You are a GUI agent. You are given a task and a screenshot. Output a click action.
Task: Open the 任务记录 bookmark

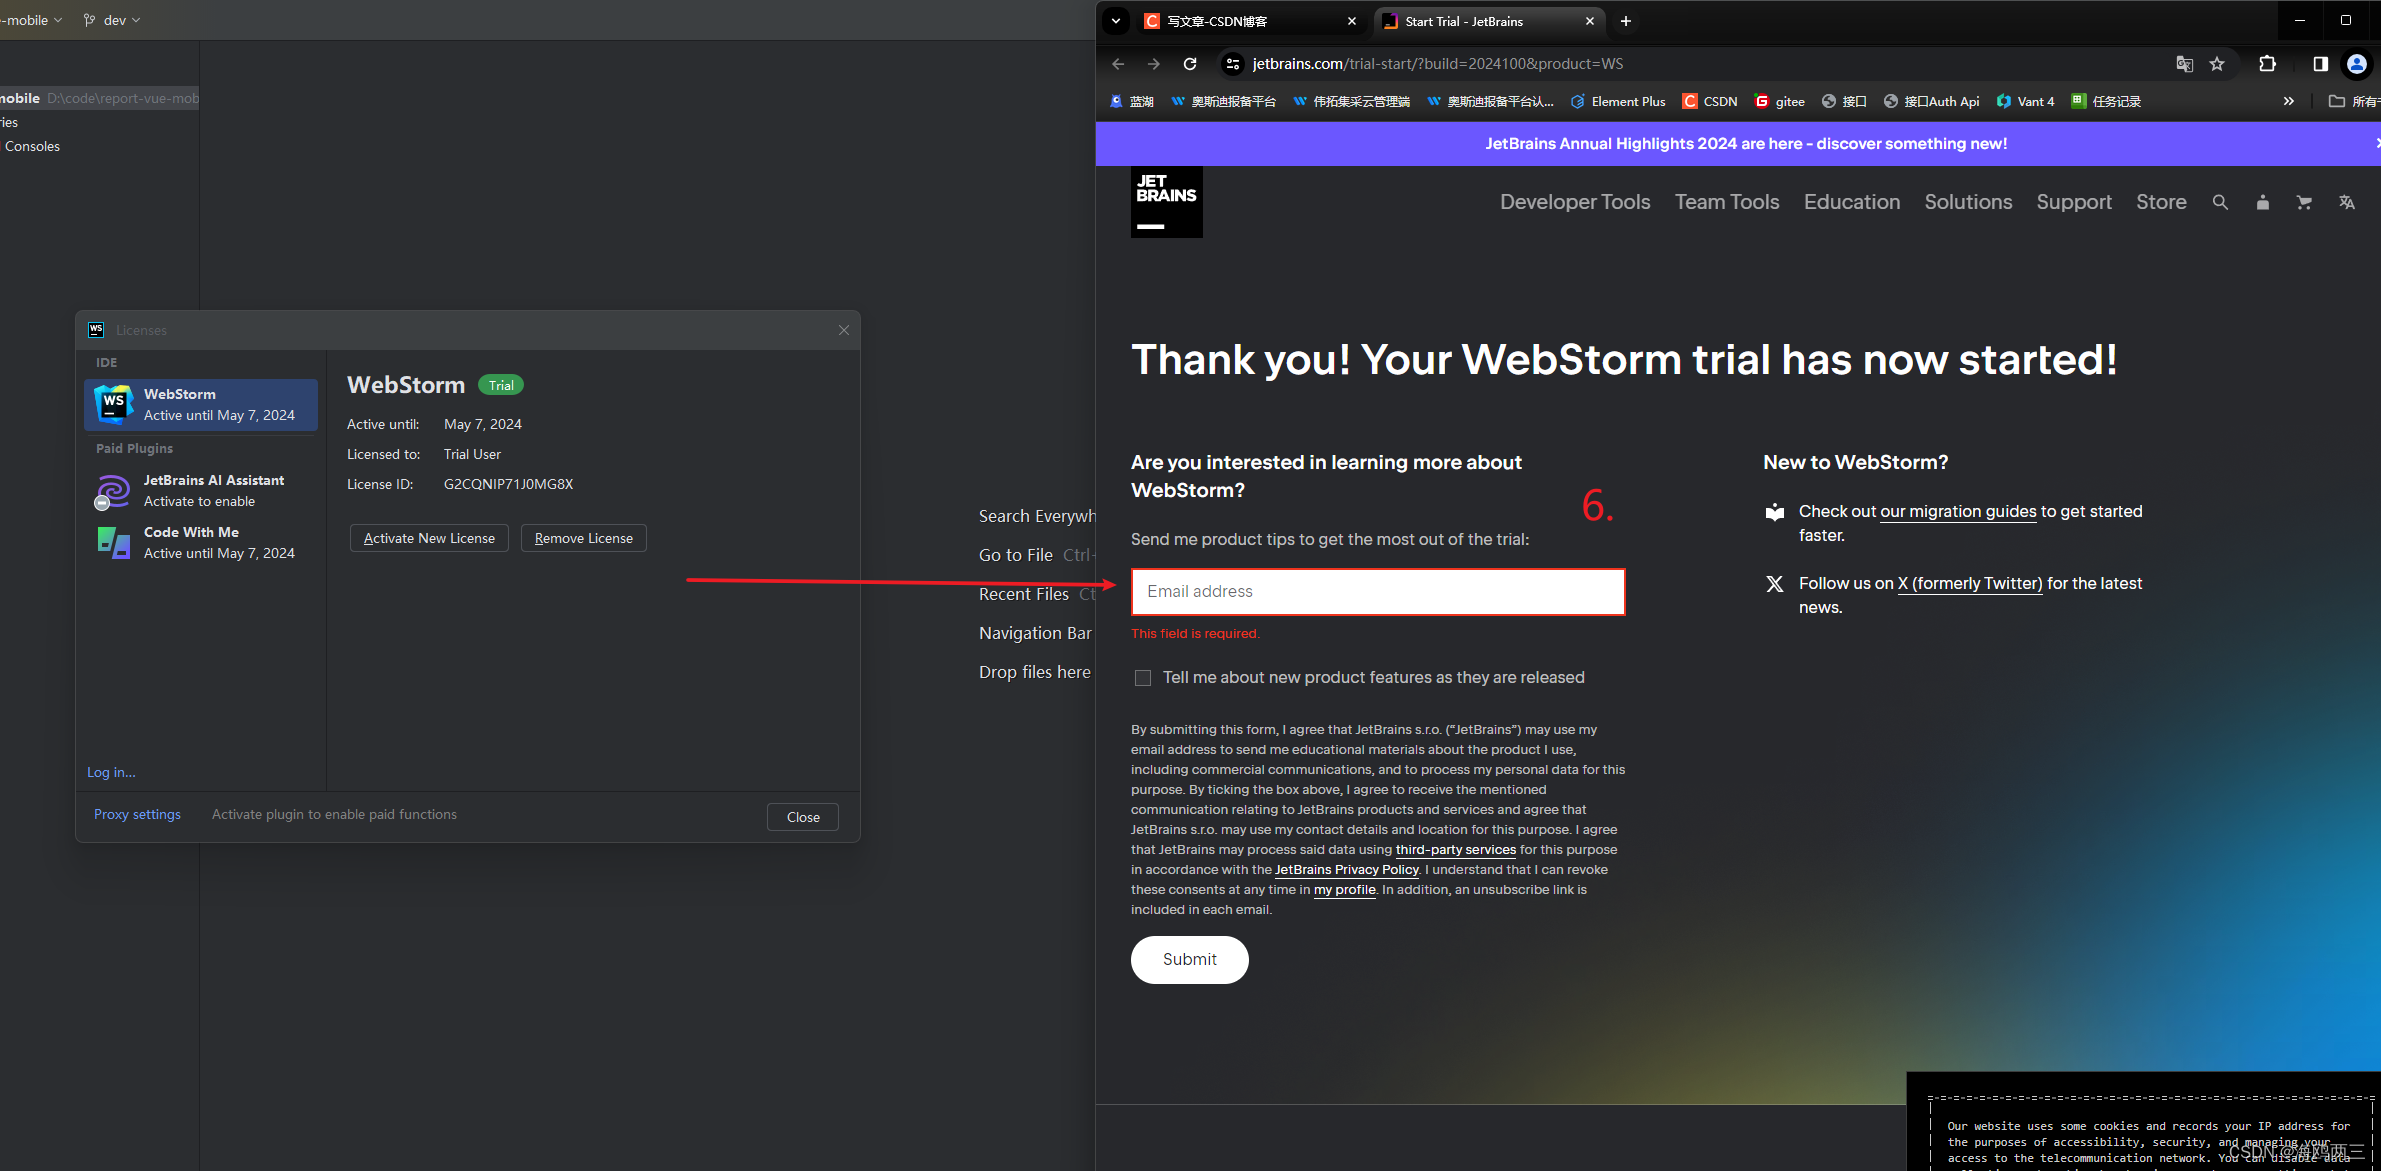2106,101
